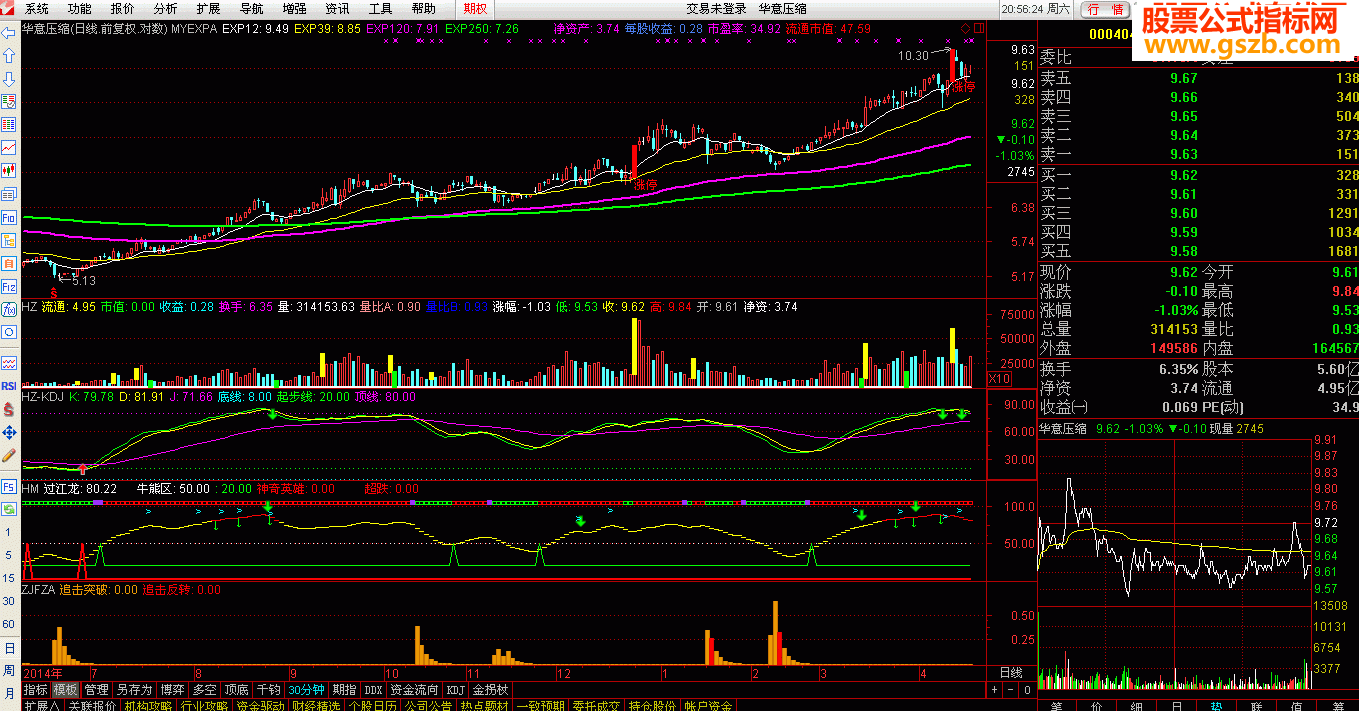Select the 周 weekly period in the sidebar
The width and height of the screenshot is (1359, 711).
(x=9, y=670)
